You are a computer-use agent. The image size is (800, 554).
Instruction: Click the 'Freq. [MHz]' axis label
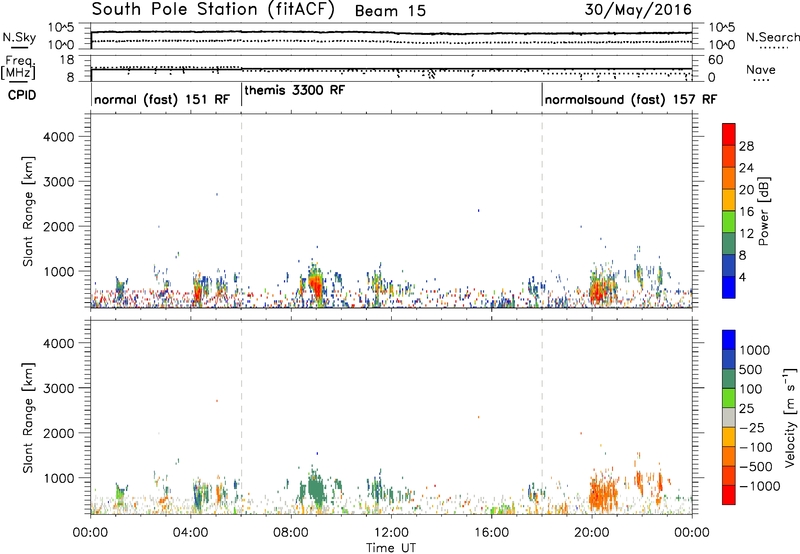point(19,67)
